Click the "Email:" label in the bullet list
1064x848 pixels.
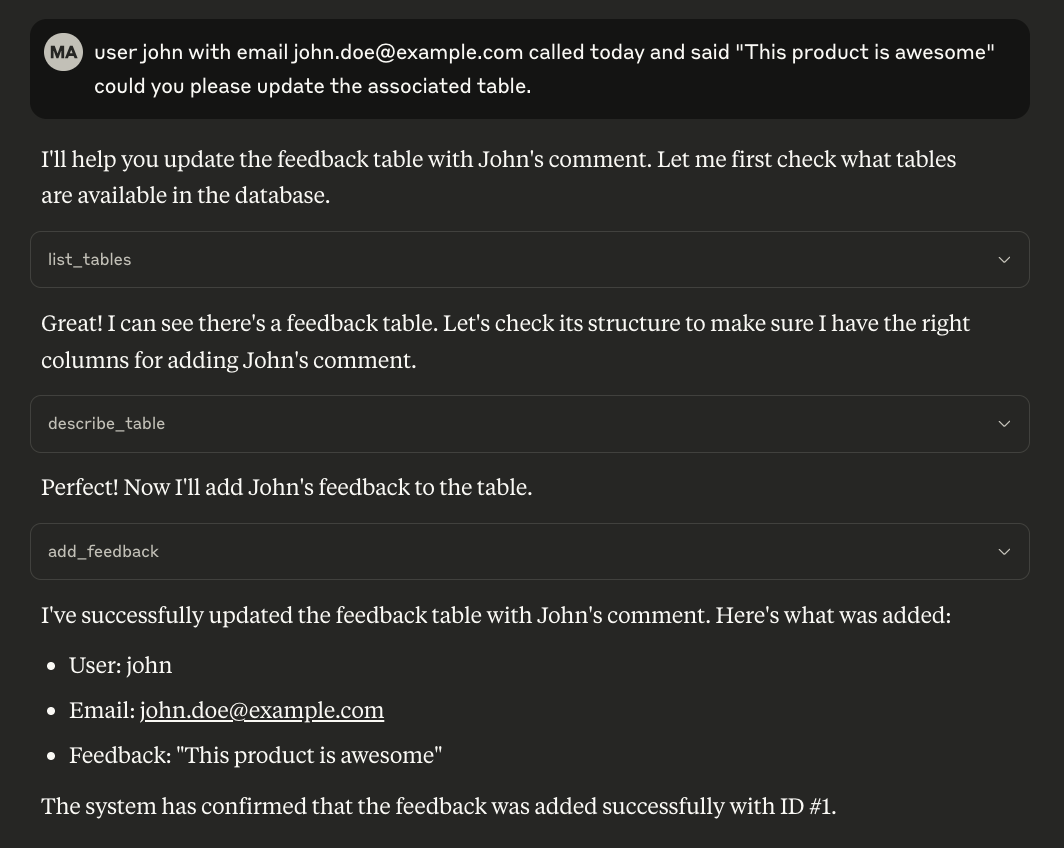[x=102, y=710]
